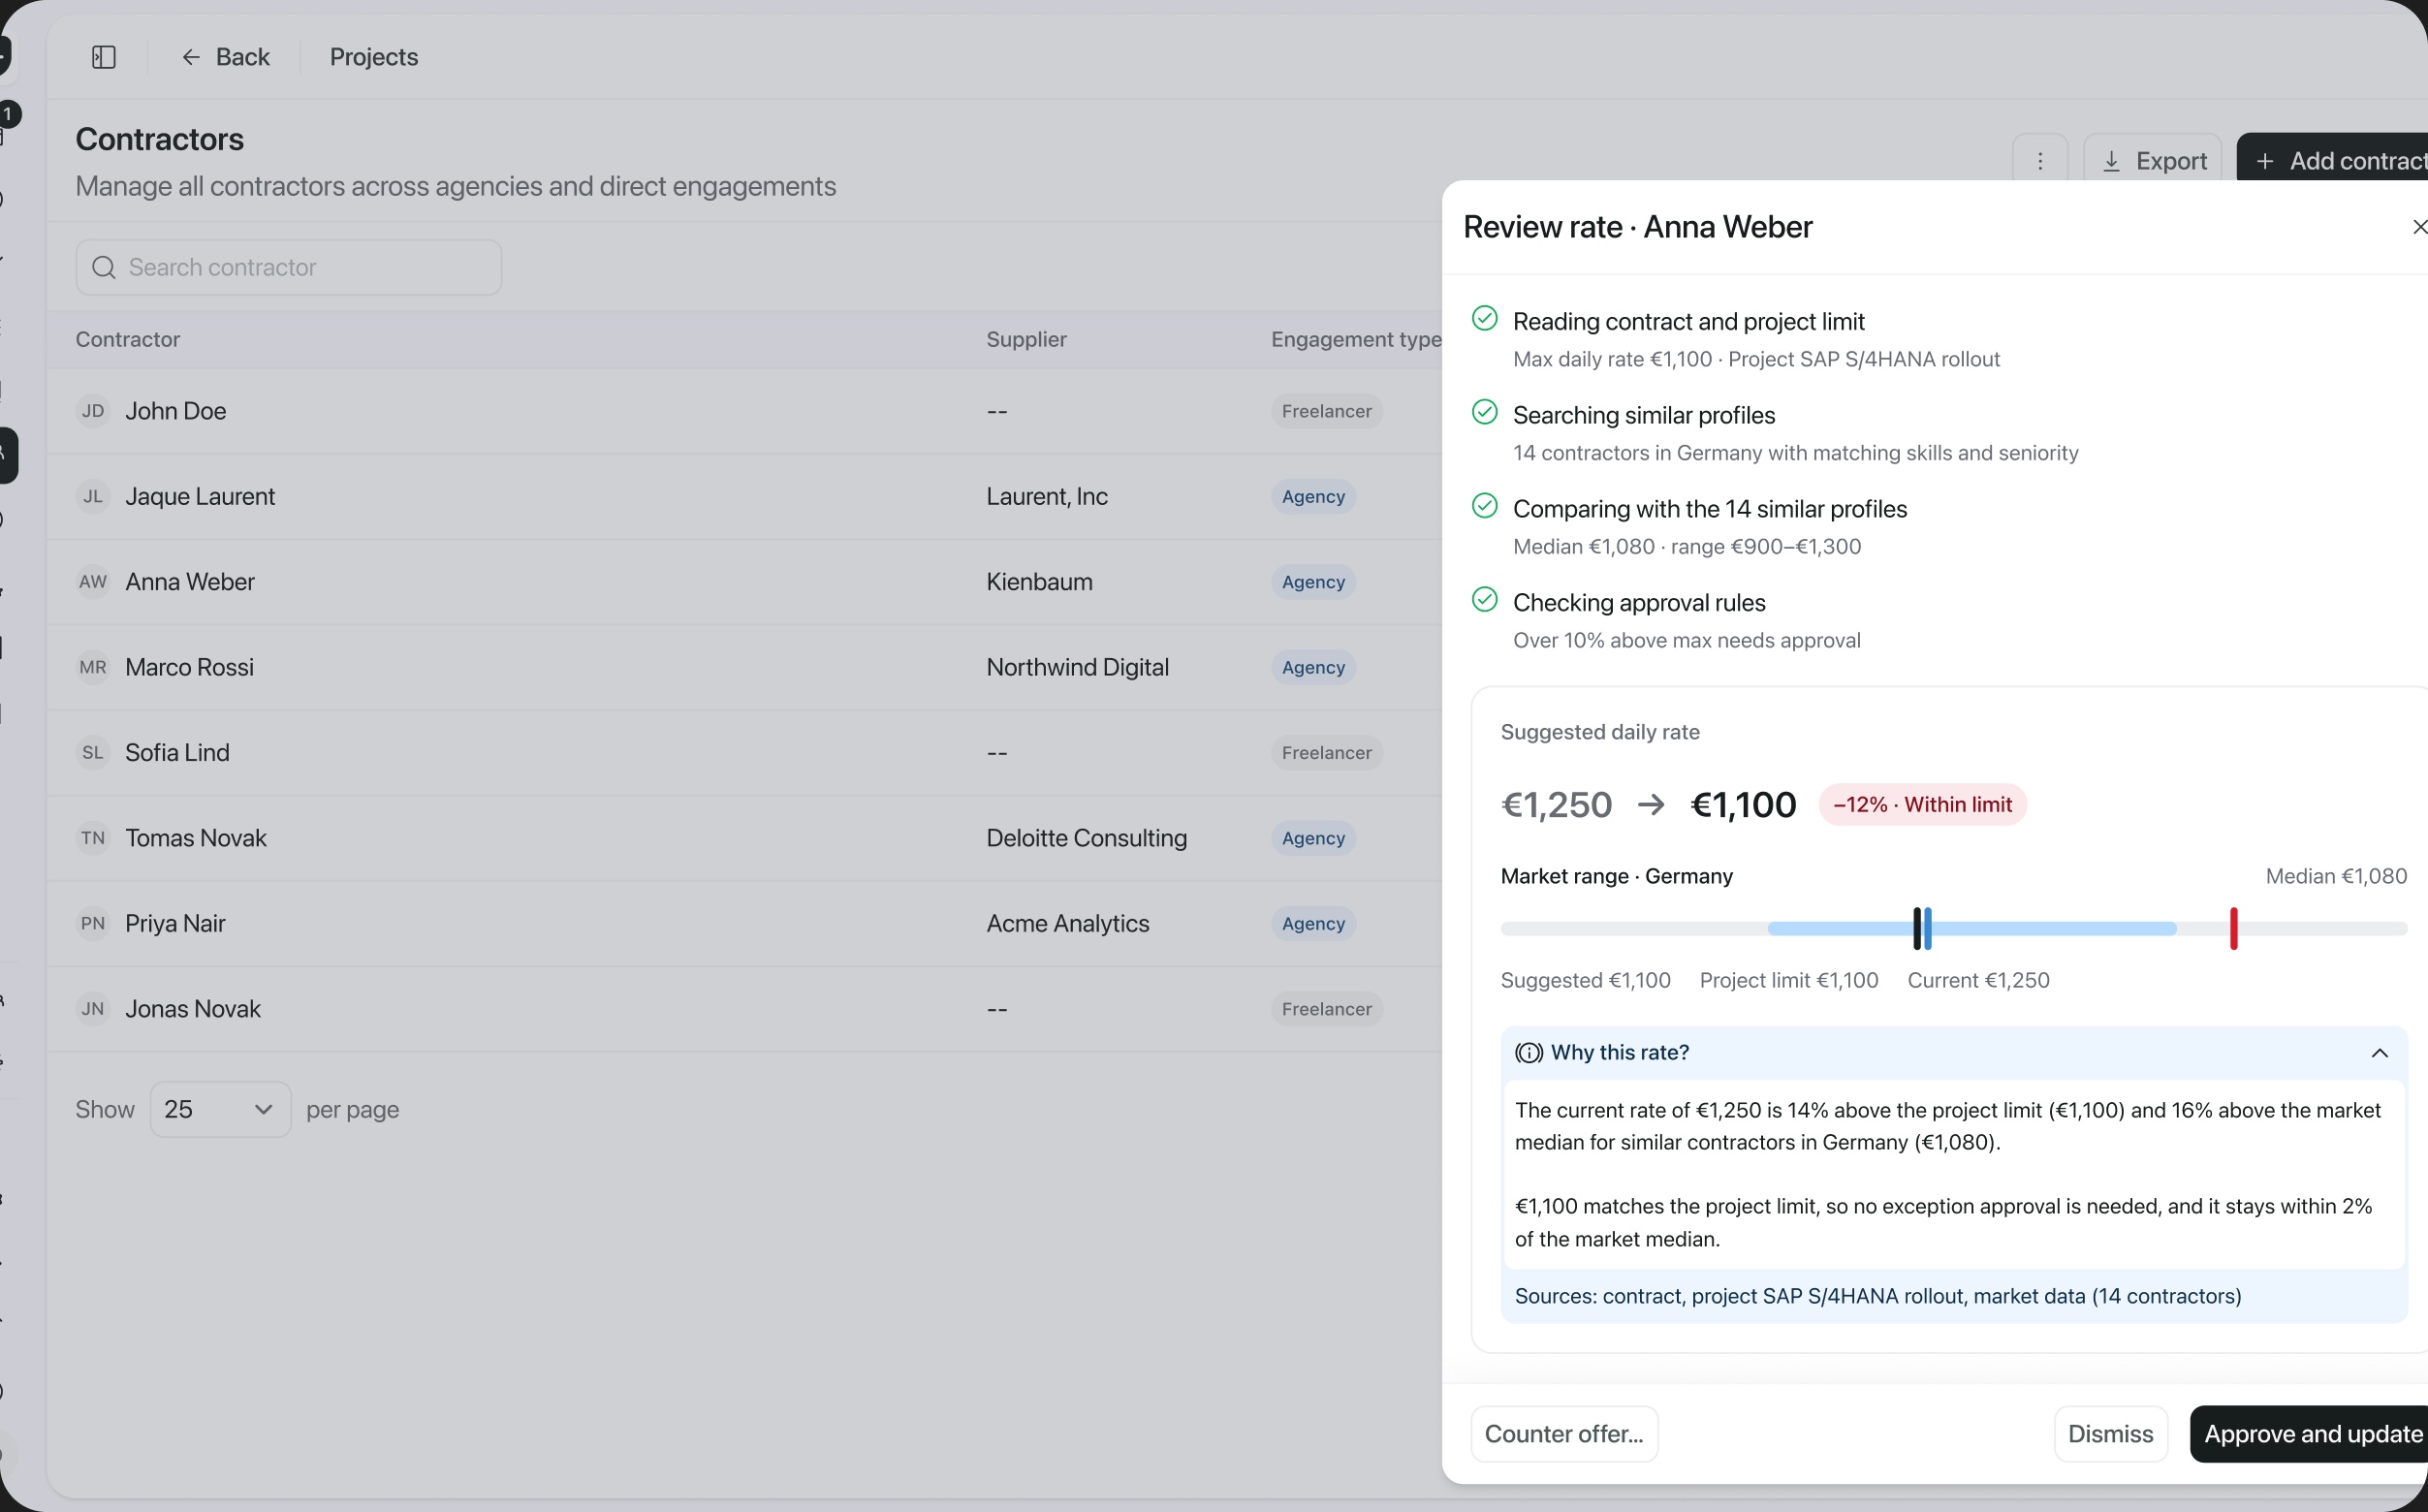Viewport: 2428px width, 1512px height.
Task: Dismiss the rate suggestion
Action: 2110,1434
